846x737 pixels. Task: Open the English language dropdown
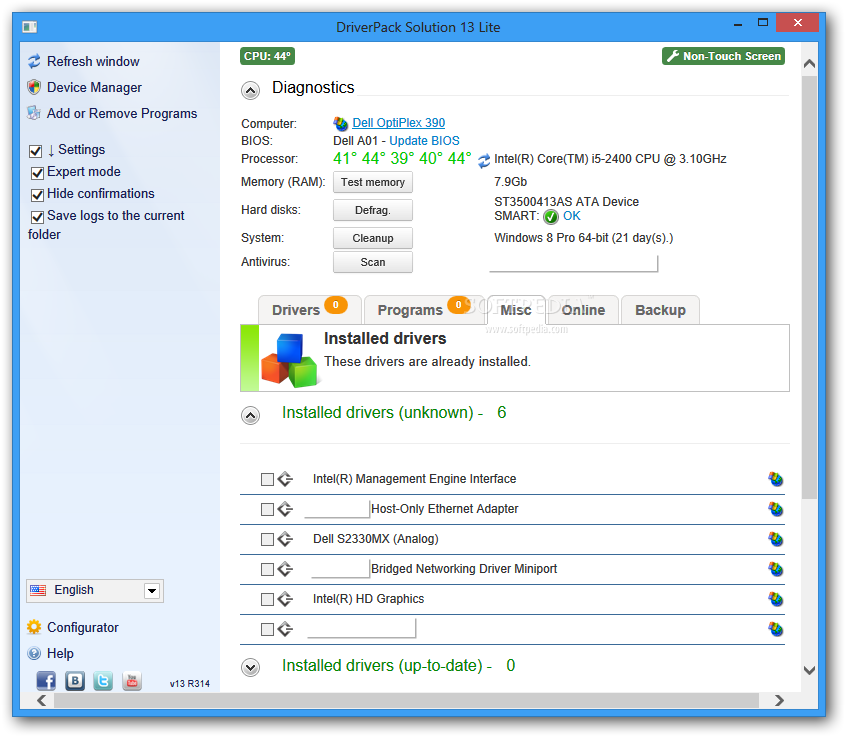click(x=95, y=591)
